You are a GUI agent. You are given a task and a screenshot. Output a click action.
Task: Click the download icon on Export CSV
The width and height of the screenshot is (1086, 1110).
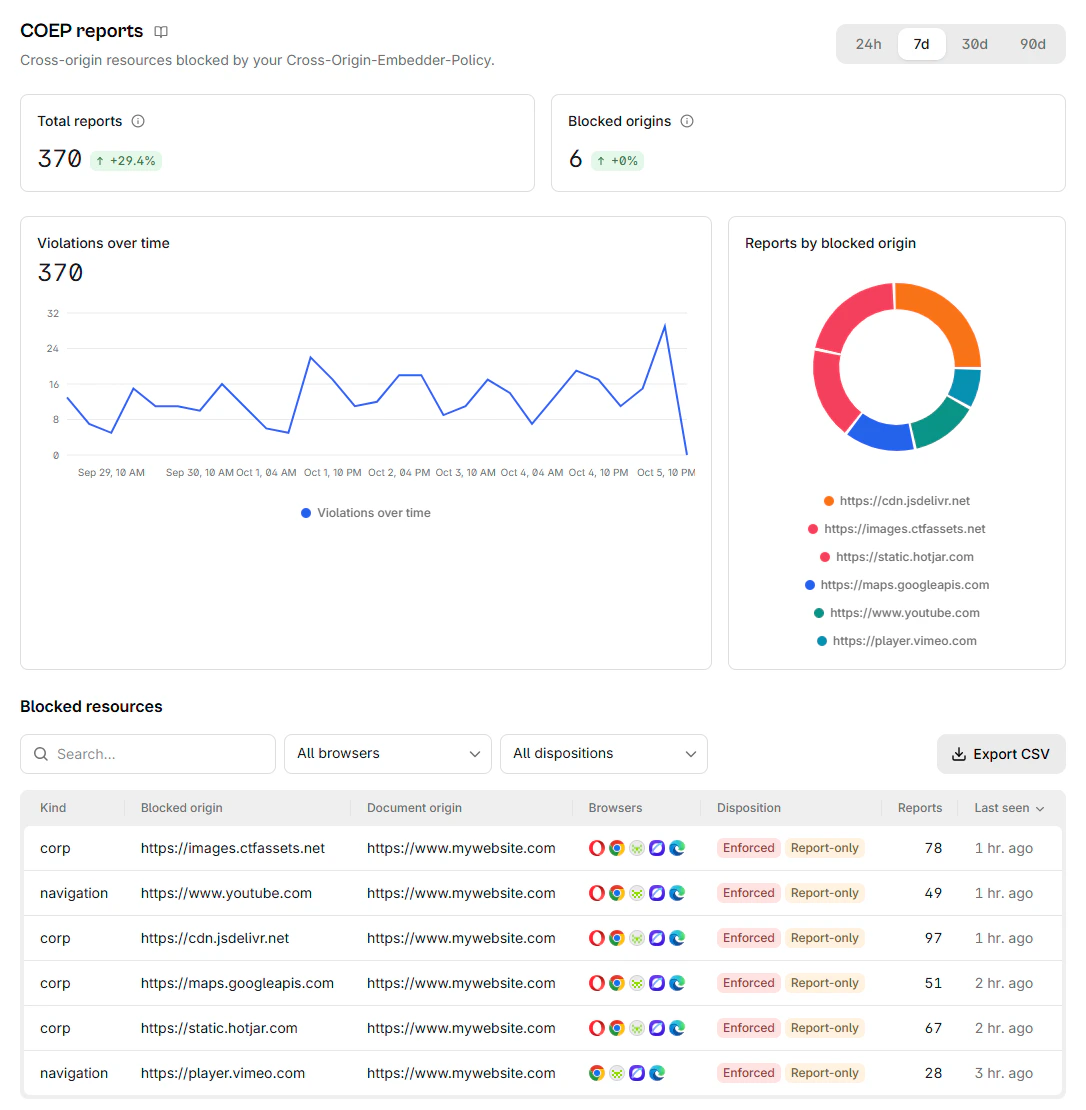(x=959, y=754)
